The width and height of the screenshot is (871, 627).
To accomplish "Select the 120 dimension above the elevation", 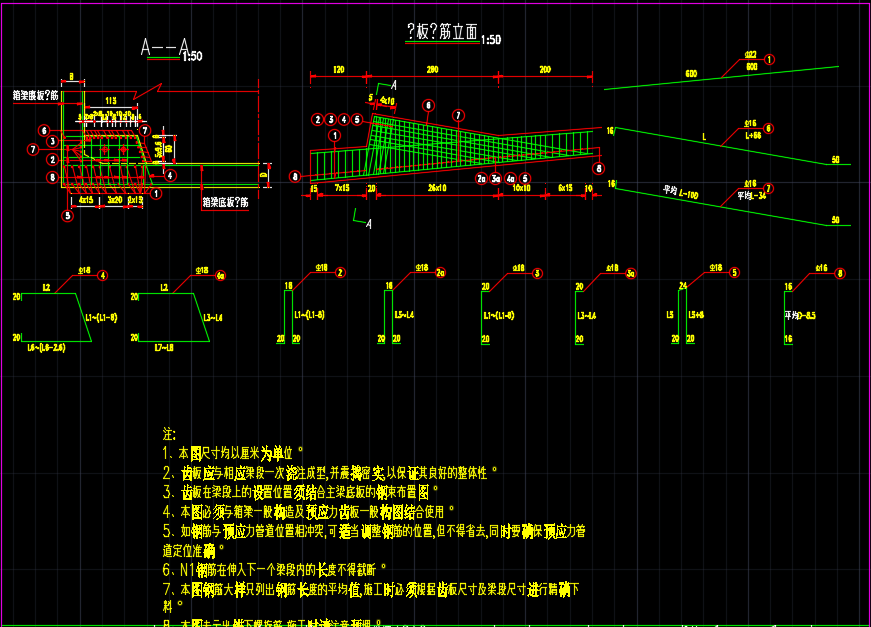I will pyautogui.click(x=338, y=70).
